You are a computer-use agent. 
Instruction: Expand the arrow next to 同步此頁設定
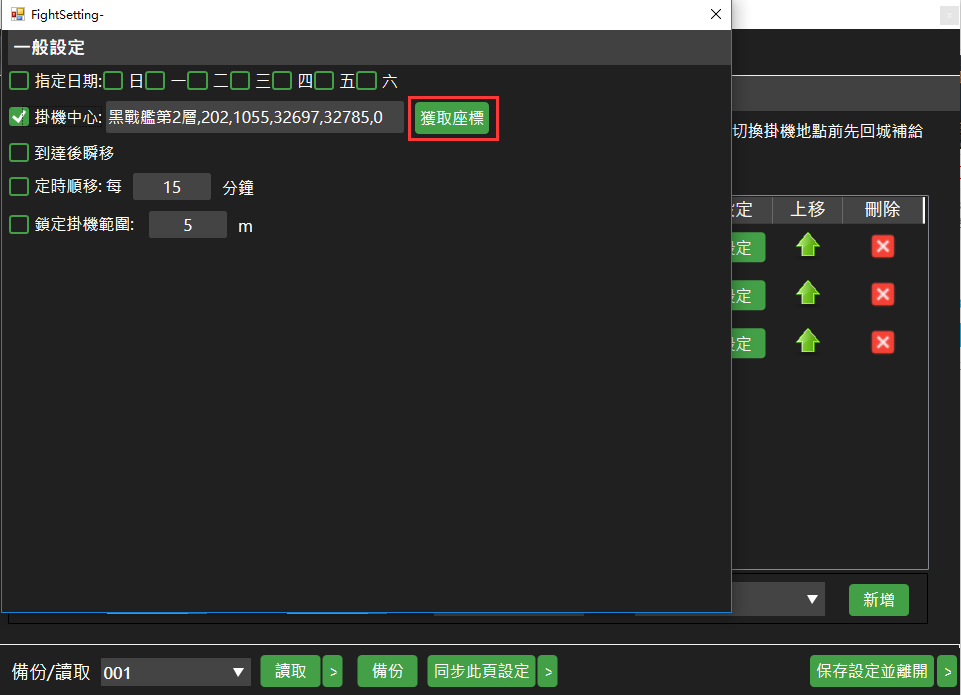547,672
